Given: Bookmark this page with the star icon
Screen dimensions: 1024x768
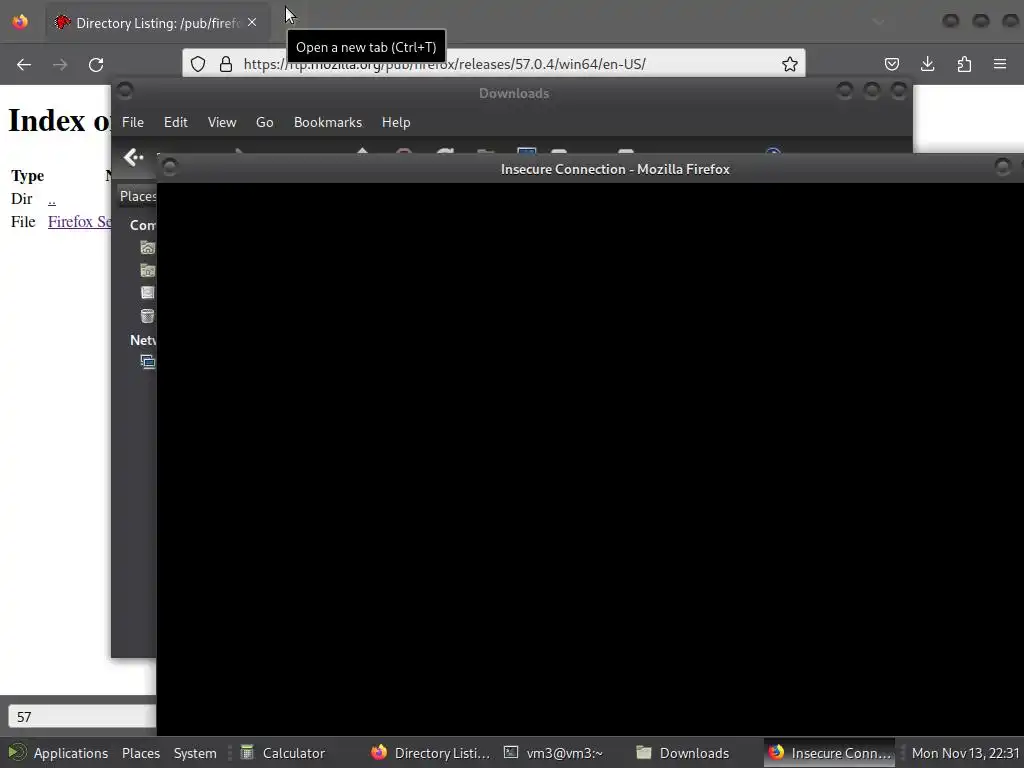Looking at the screenshot, I should (790, 64).
